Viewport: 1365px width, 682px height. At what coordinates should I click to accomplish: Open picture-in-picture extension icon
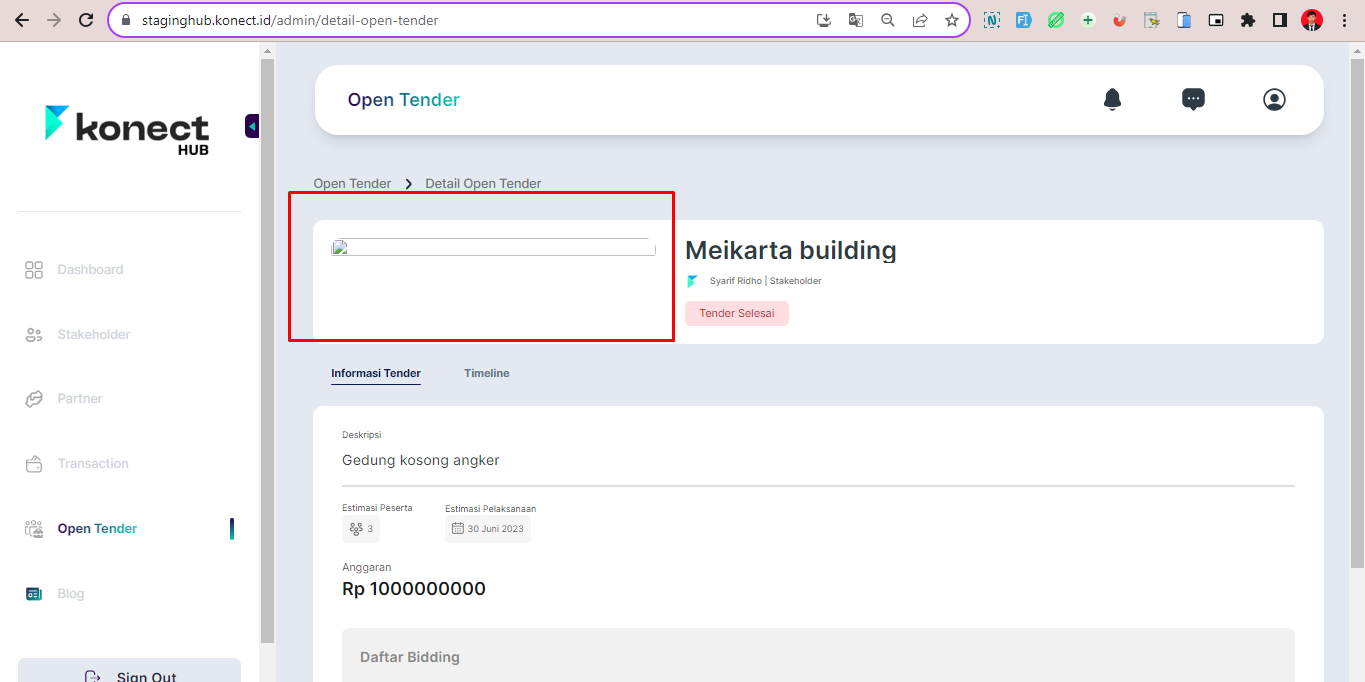click(x=1216, y=20)
